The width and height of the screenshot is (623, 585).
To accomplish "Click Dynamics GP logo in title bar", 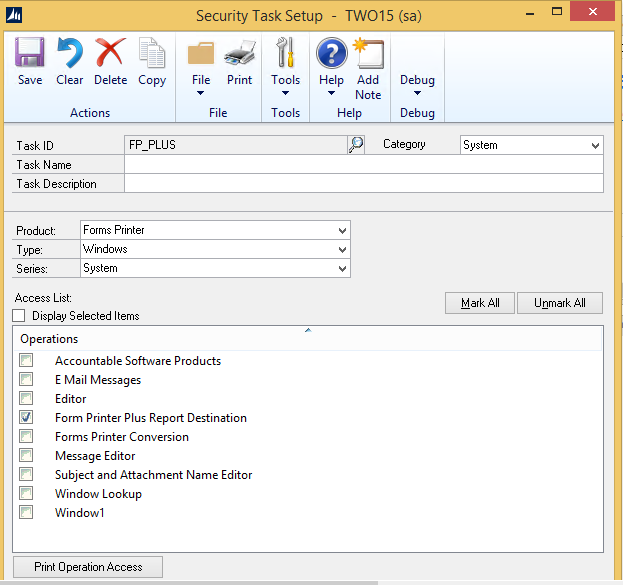I will [x=14, y=15].
